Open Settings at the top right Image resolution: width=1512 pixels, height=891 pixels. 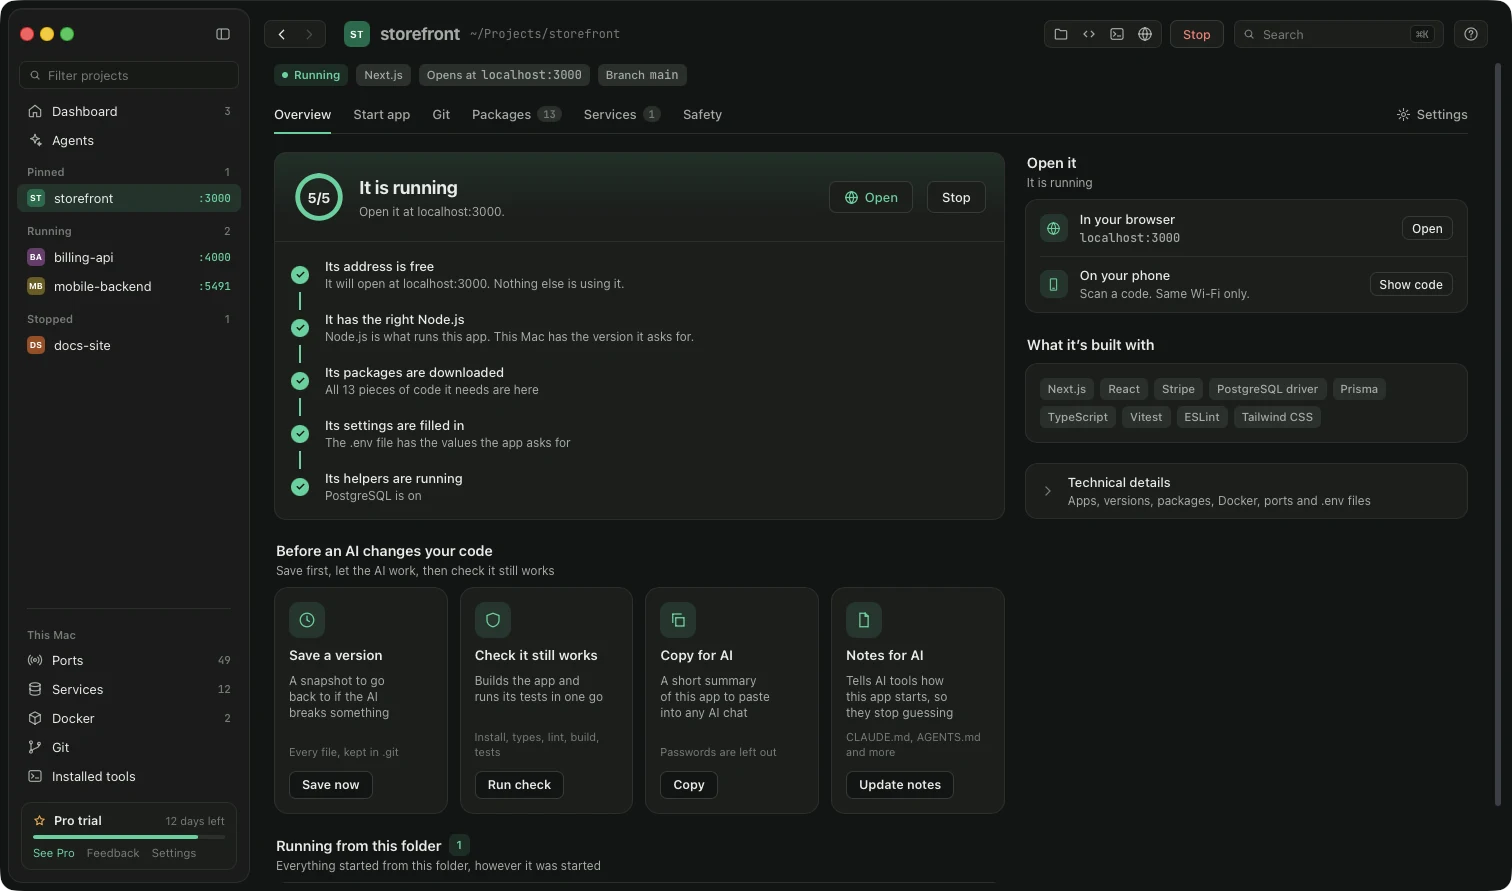[x=1432, y=115]
